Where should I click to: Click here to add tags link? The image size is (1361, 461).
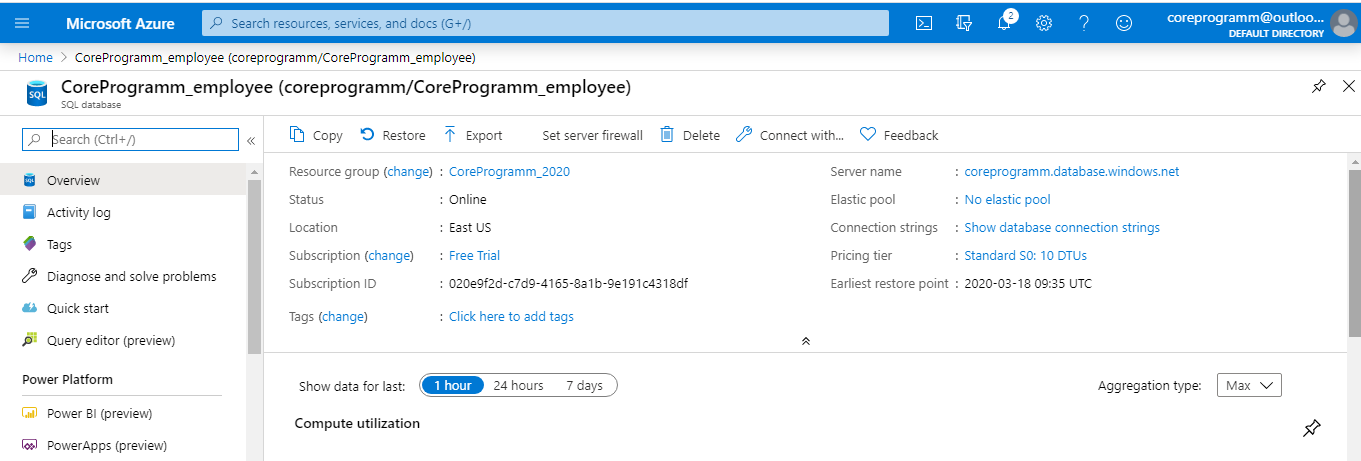tap(511, 316)
